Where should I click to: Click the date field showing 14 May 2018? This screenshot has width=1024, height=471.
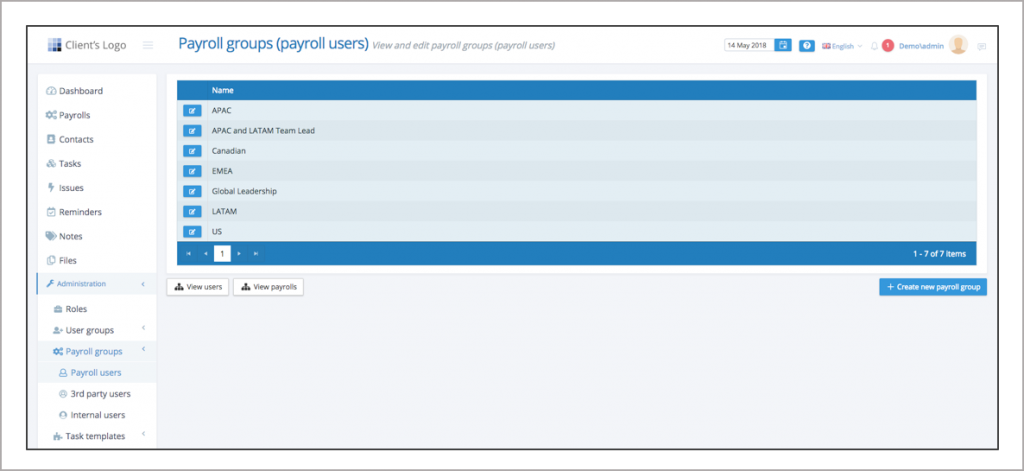[747, 46]
